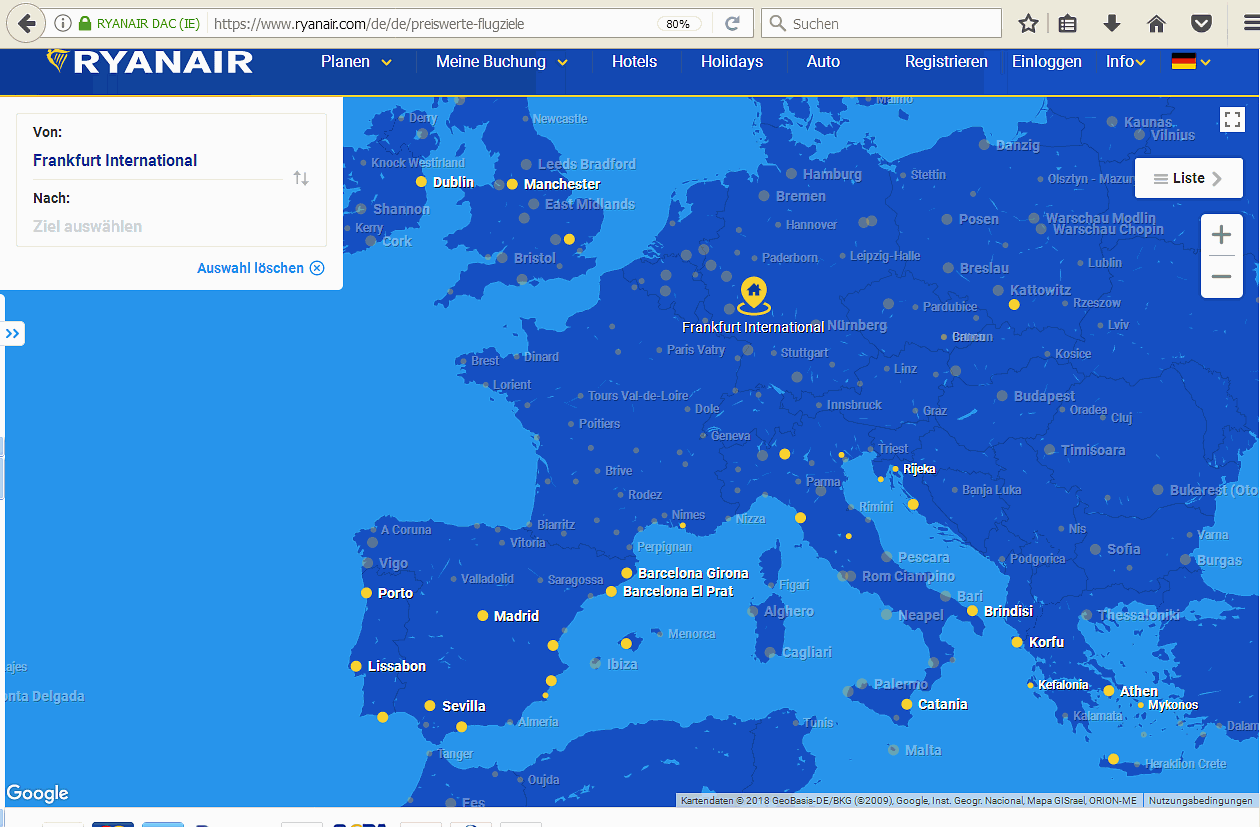Click the 80% zoom level indicator
The height and width of the screenshot is (827, 1260).
[678, 23]
